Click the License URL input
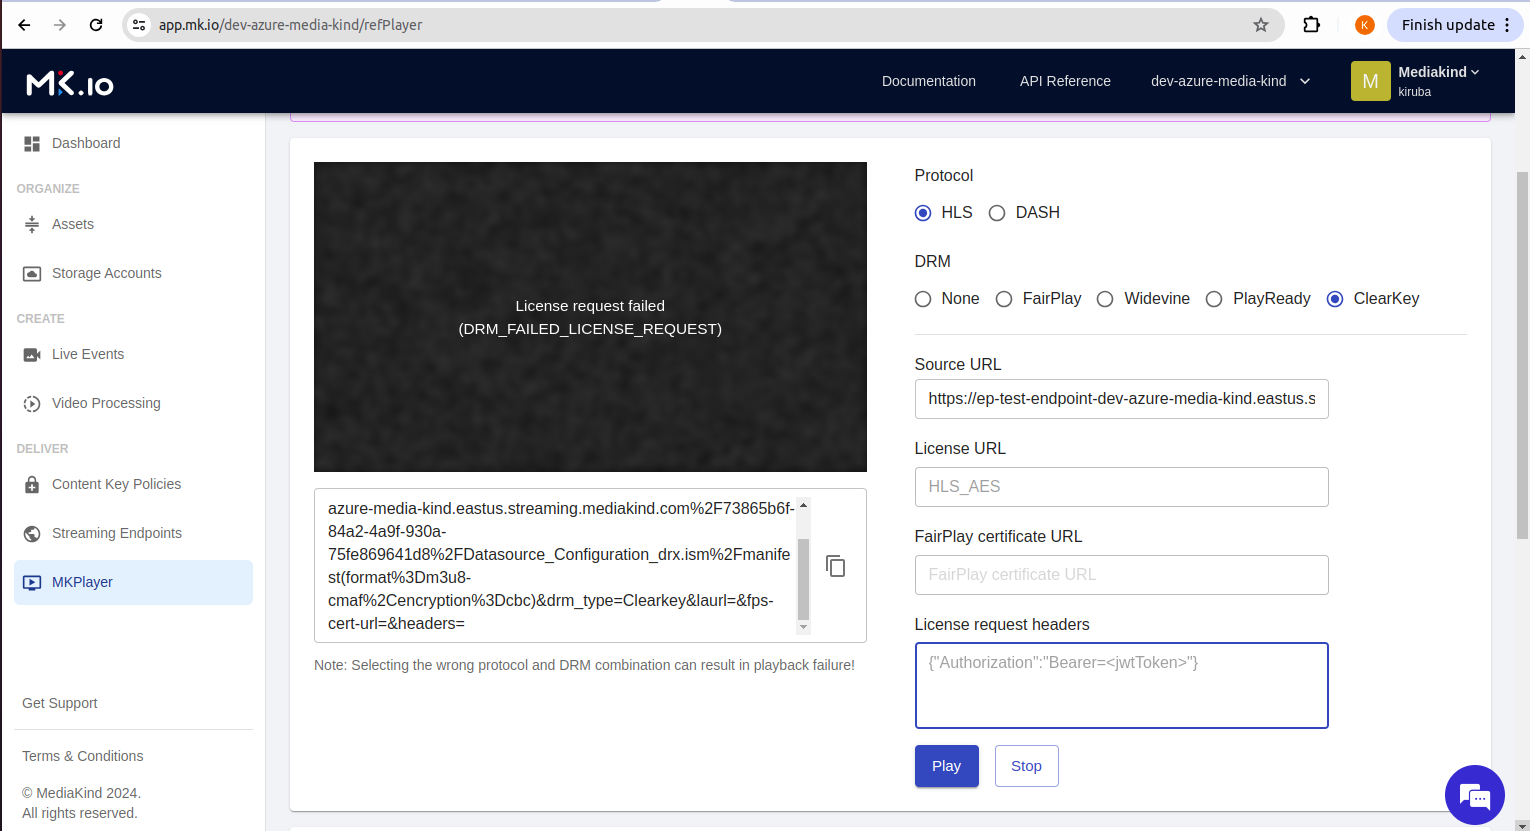The height and width of the screenshot is (831, 1530). click(1122, 487)
